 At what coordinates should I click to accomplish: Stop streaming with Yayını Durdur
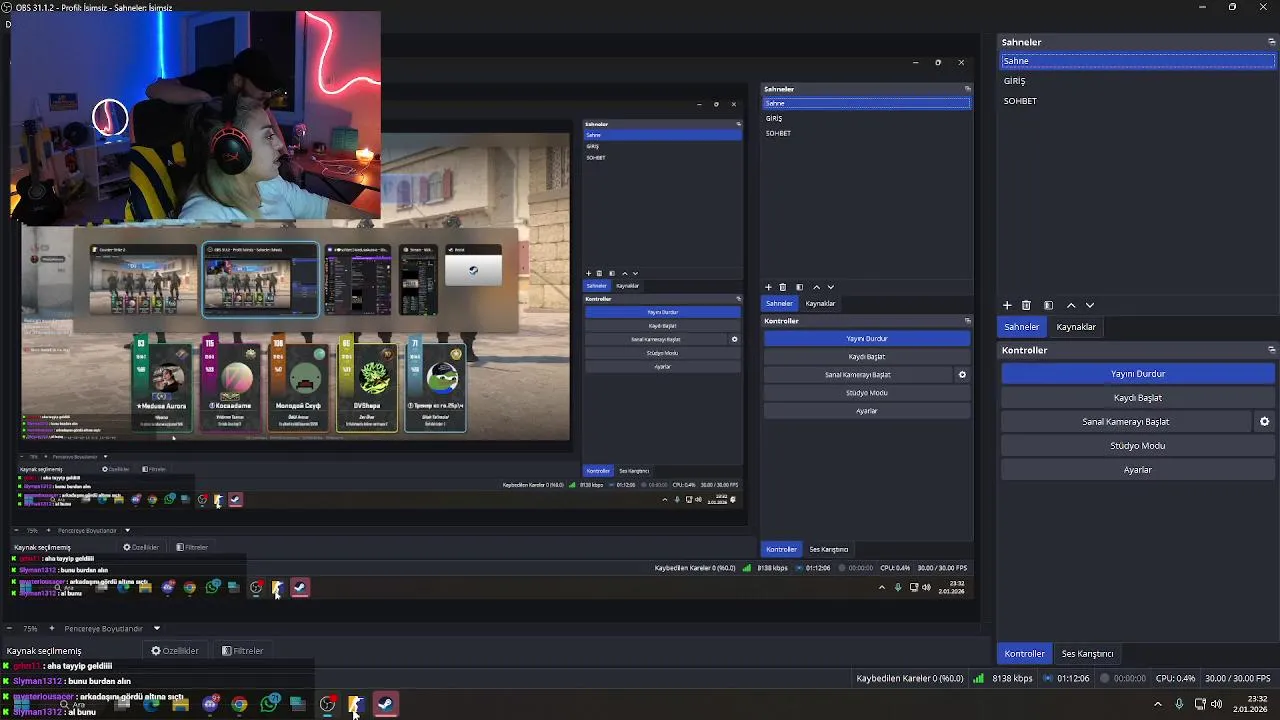tap(1138, 374)
